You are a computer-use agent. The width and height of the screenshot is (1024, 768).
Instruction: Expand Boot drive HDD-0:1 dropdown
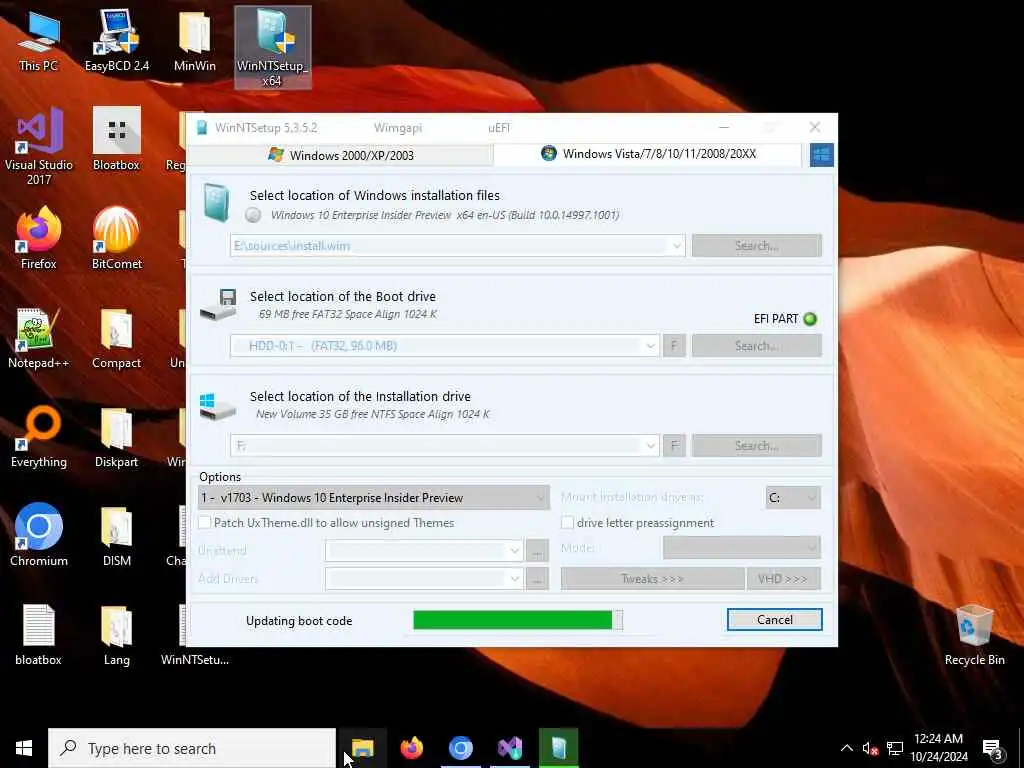[x=650, y=346]
